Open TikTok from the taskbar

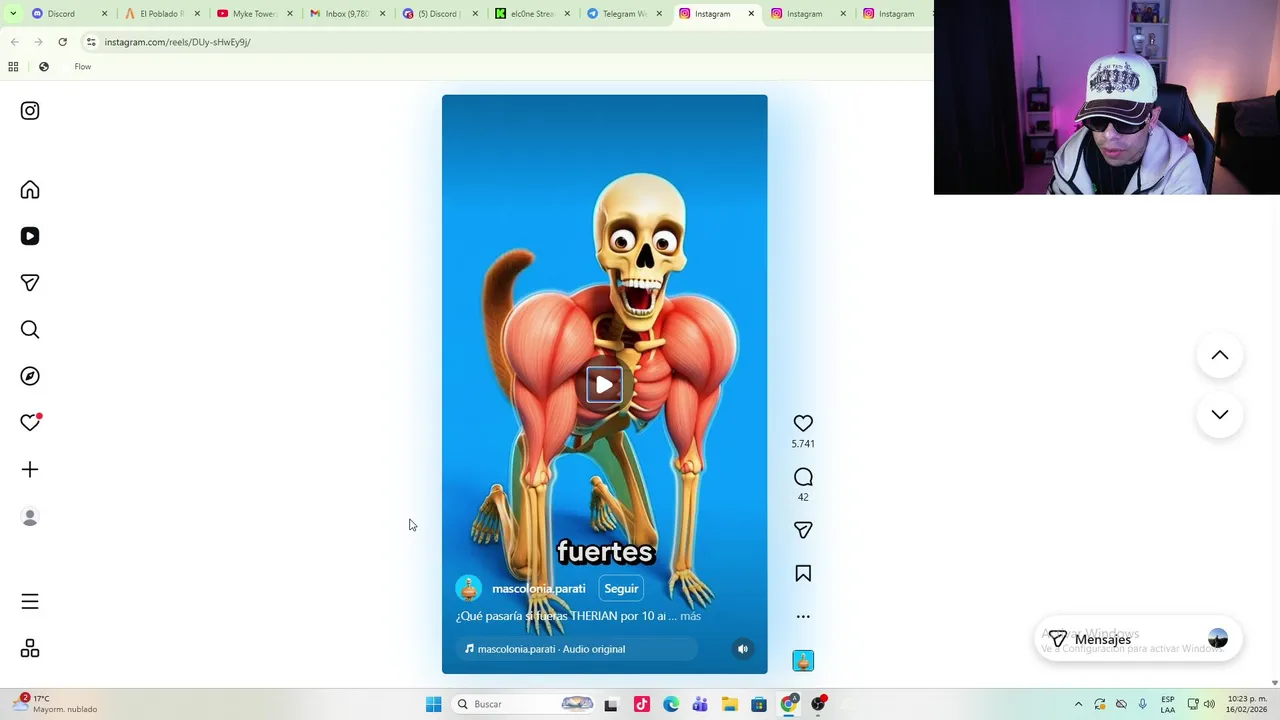(641, 704)
